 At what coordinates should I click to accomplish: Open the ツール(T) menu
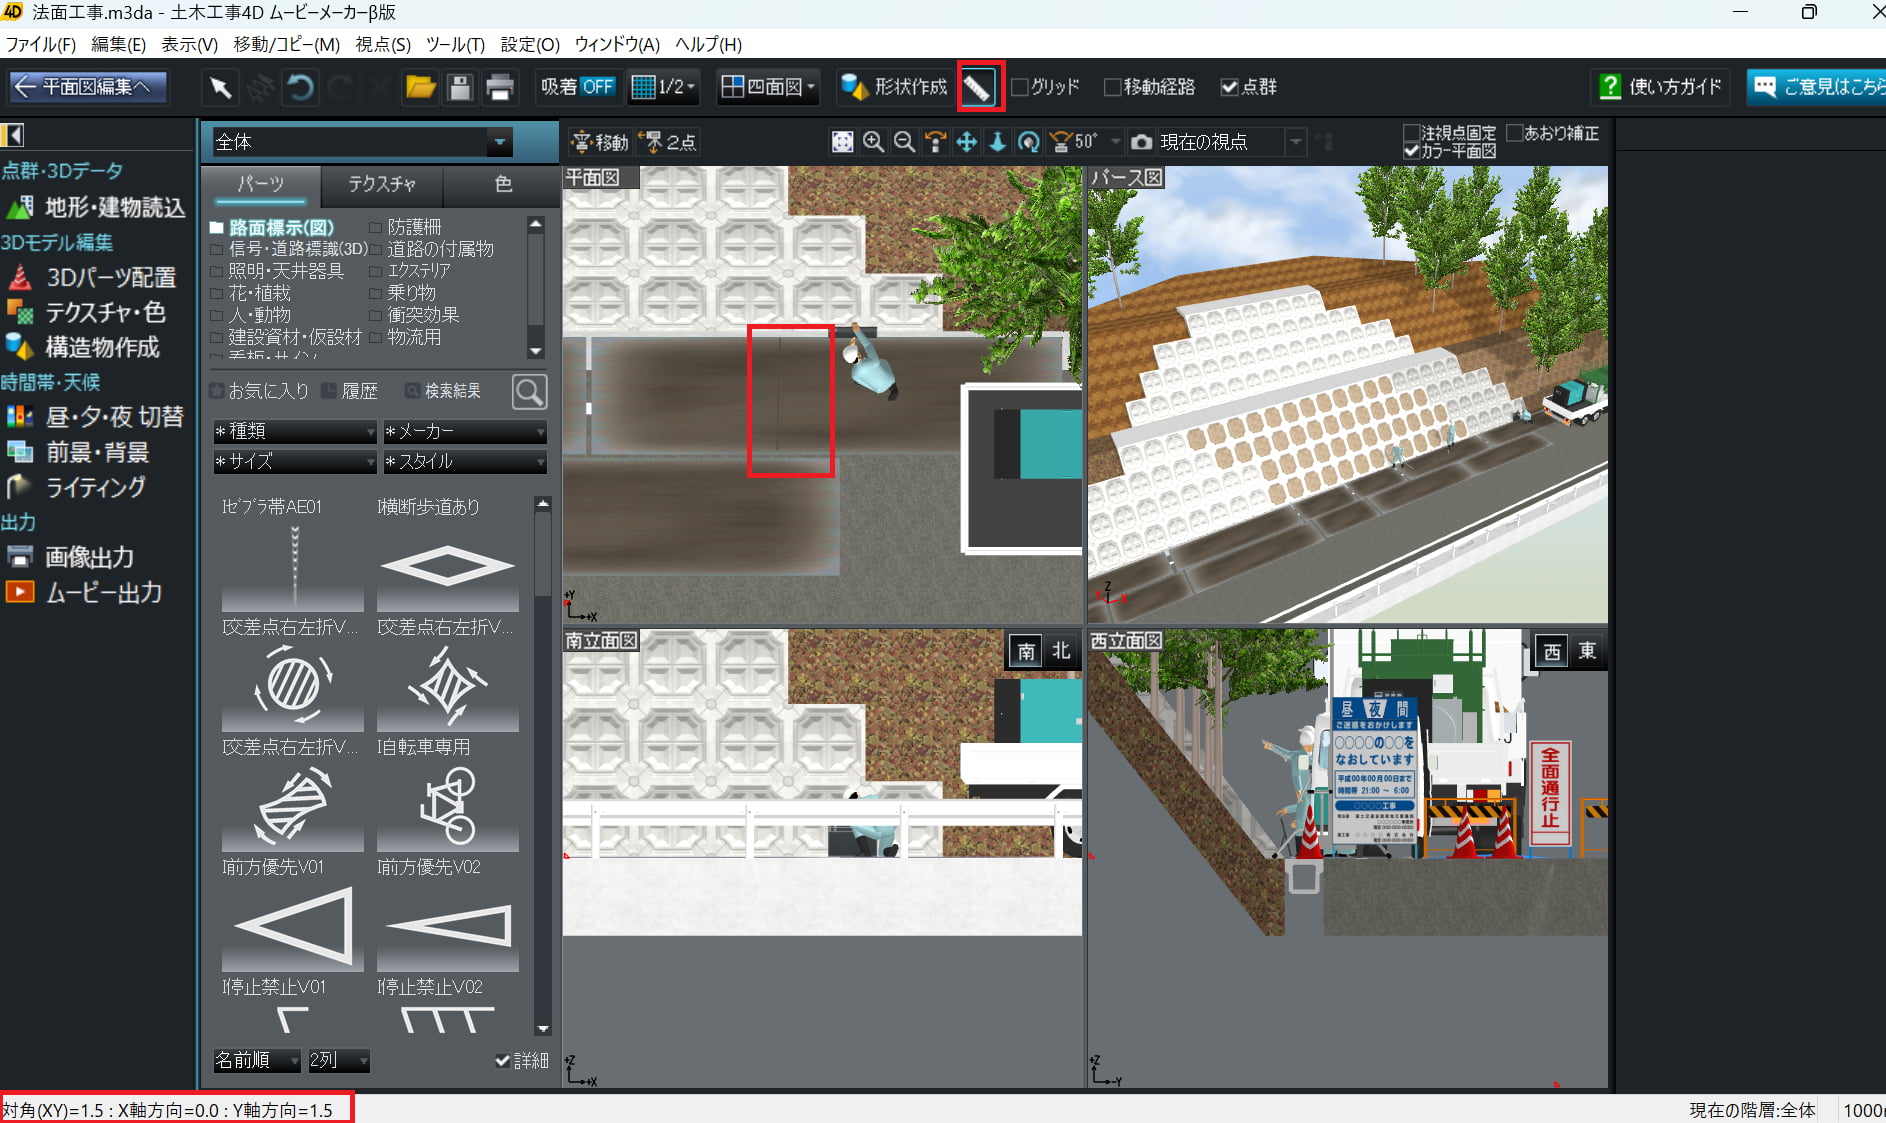pos(455,44)
